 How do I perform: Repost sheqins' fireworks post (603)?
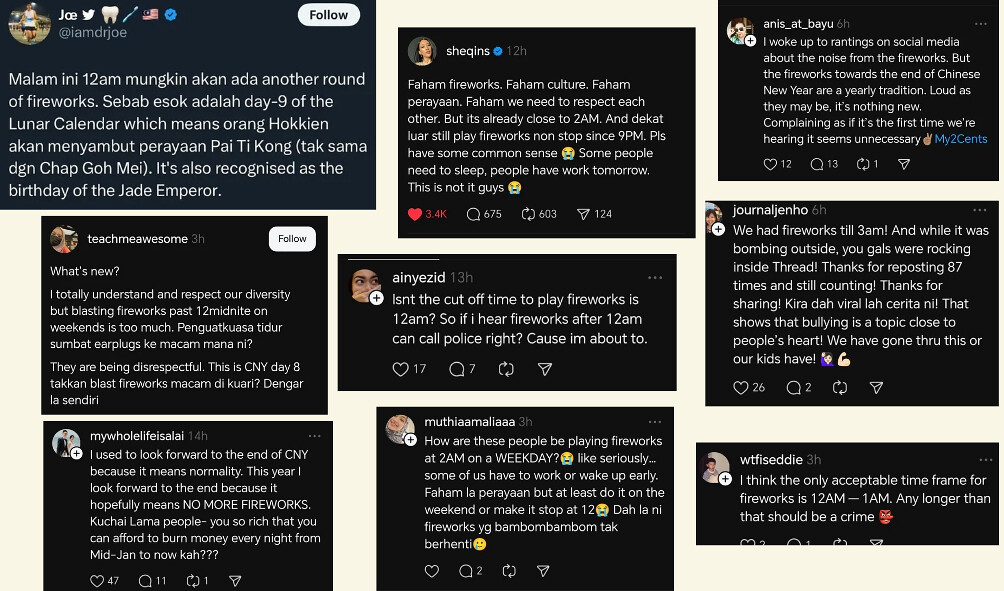pos(530,214)
